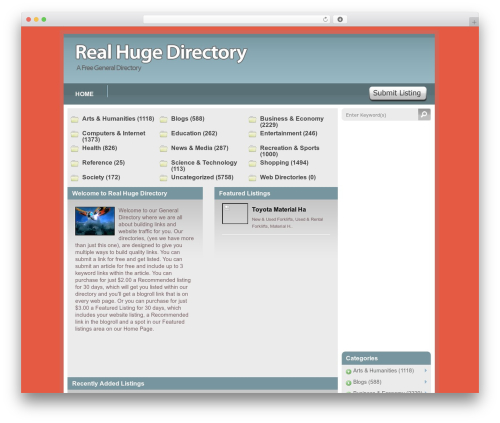Click the Business & Economy folder icon

pos(252,119)
